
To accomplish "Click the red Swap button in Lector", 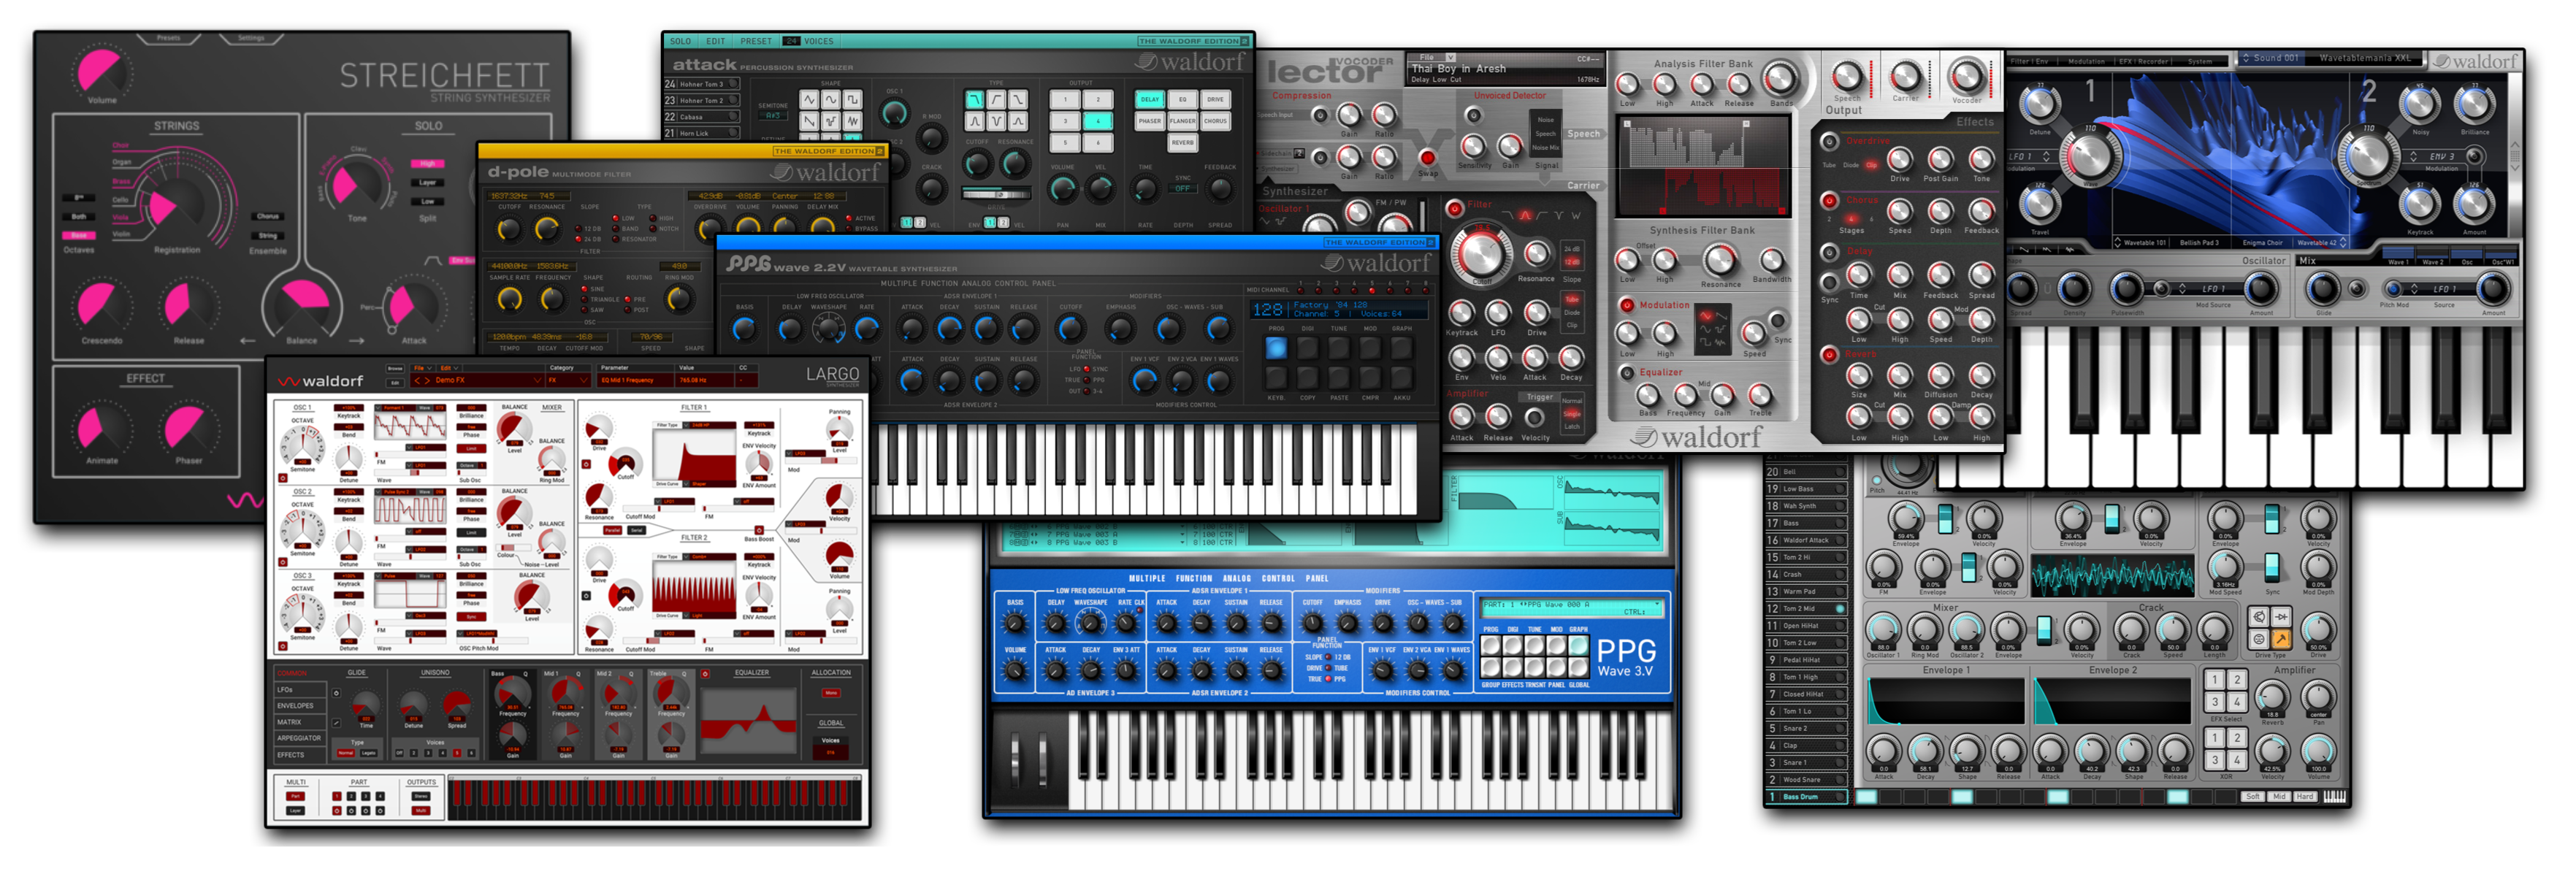I will point(1428,158).
